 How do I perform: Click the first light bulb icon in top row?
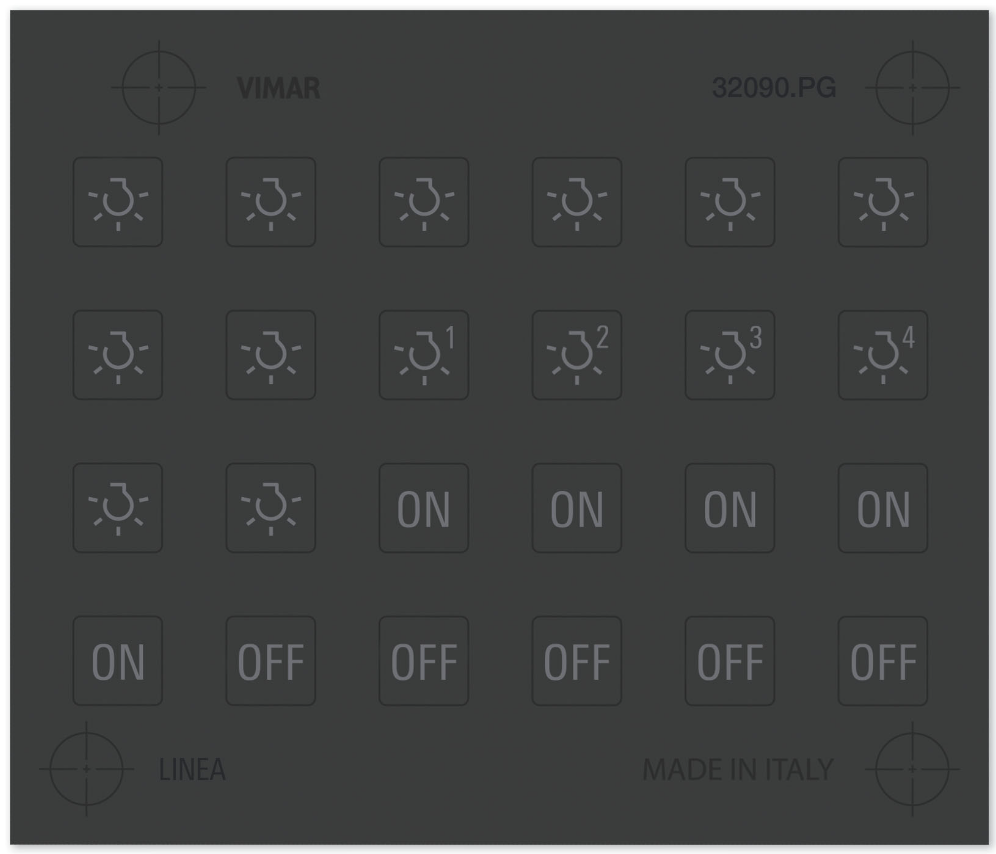click(118, 202)
